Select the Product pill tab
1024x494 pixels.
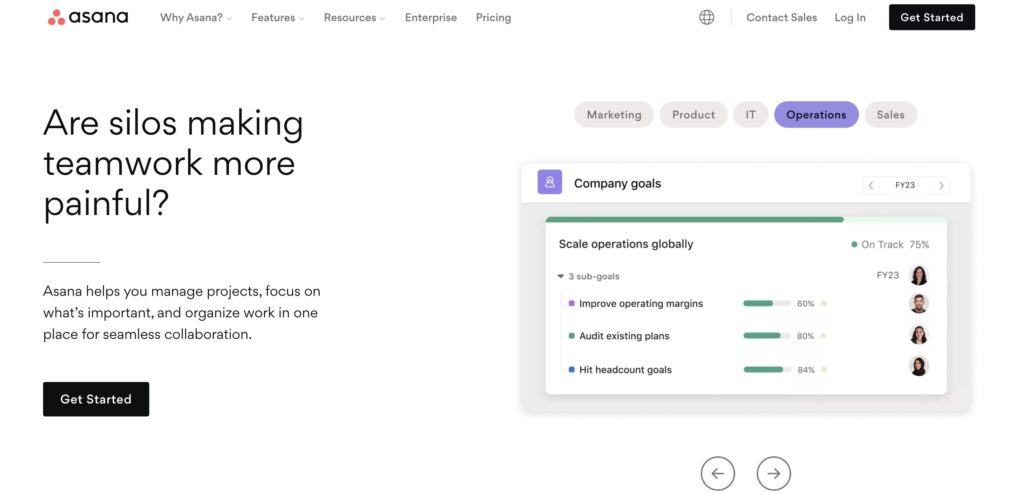[694, 114]
